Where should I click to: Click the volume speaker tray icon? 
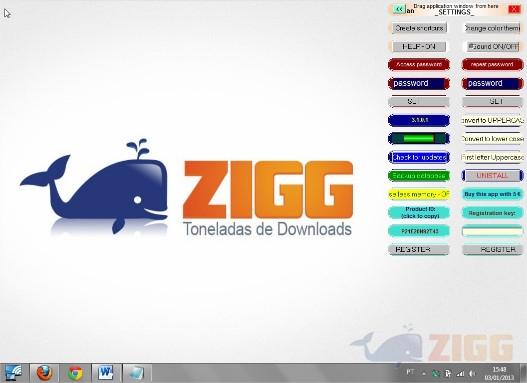(x=472, y=373)
